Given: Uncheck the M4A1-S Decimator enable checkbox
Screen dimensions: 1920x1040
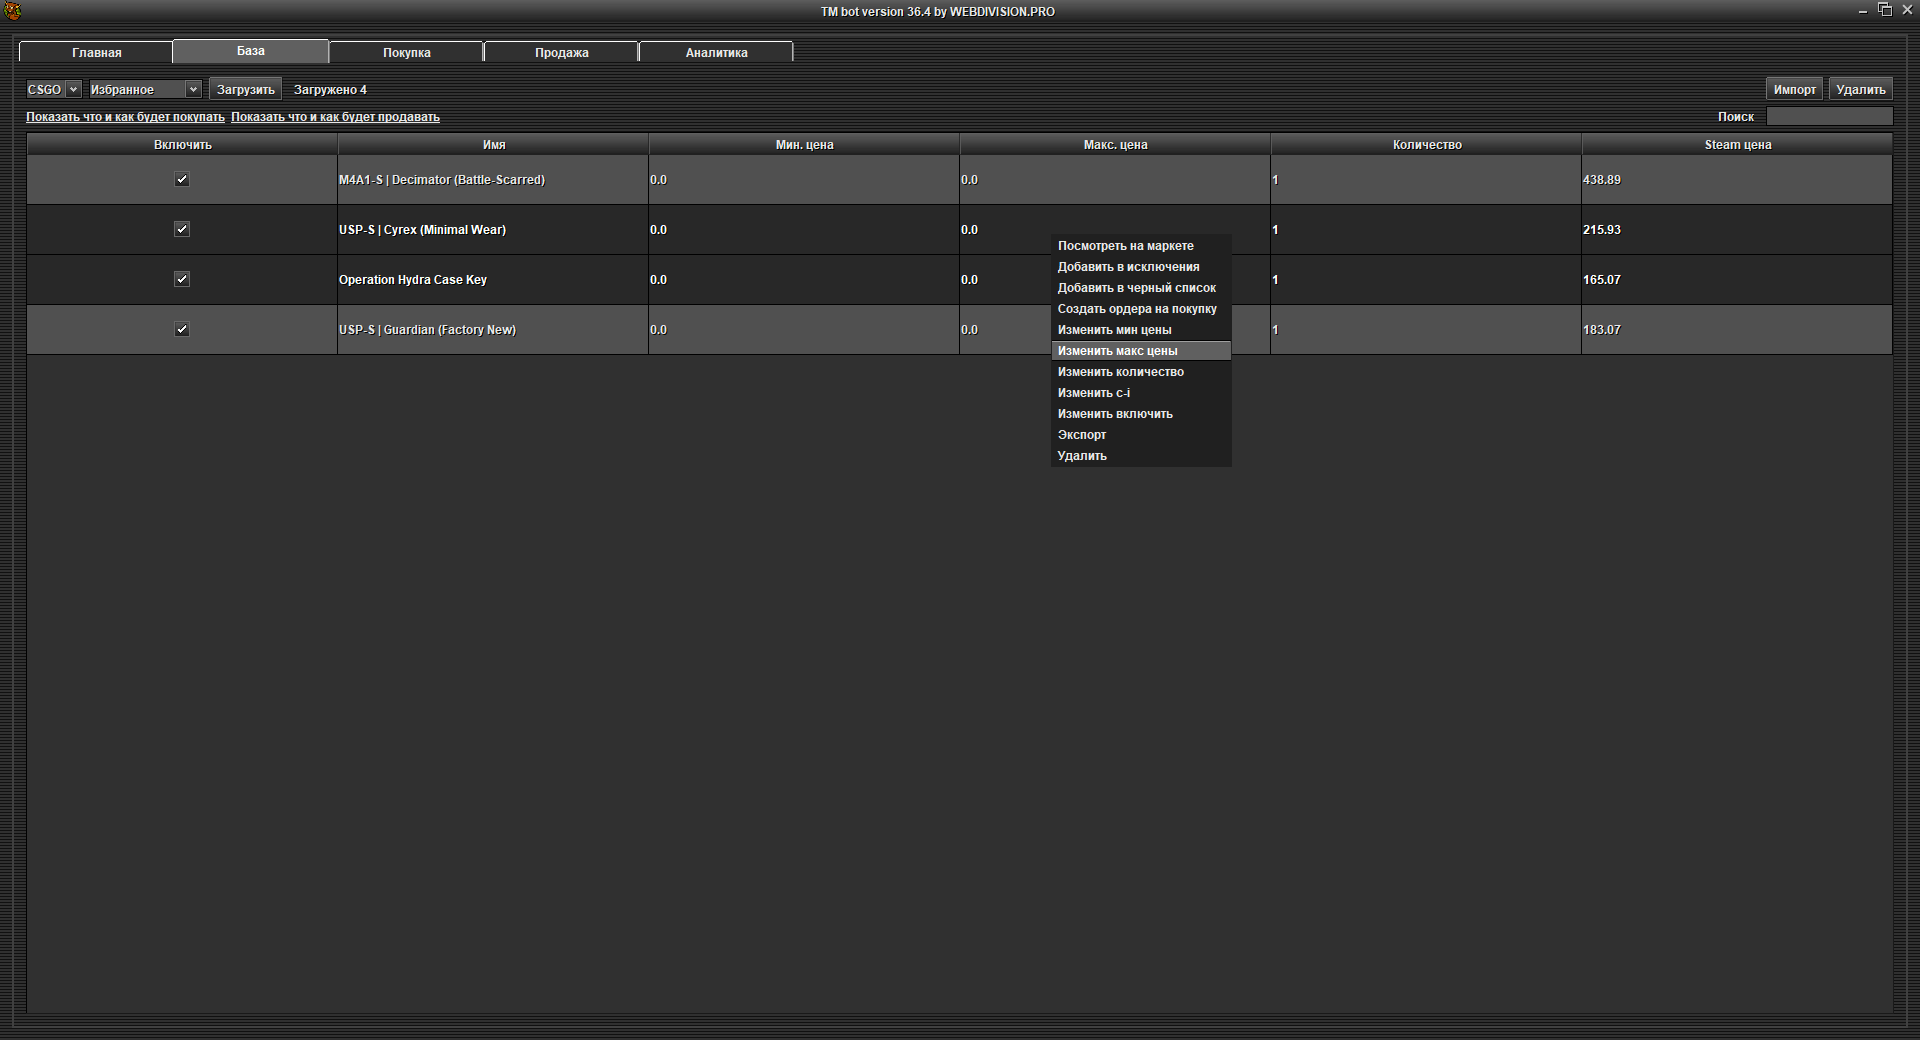Looking at the screenshot, I should [182, 180].
